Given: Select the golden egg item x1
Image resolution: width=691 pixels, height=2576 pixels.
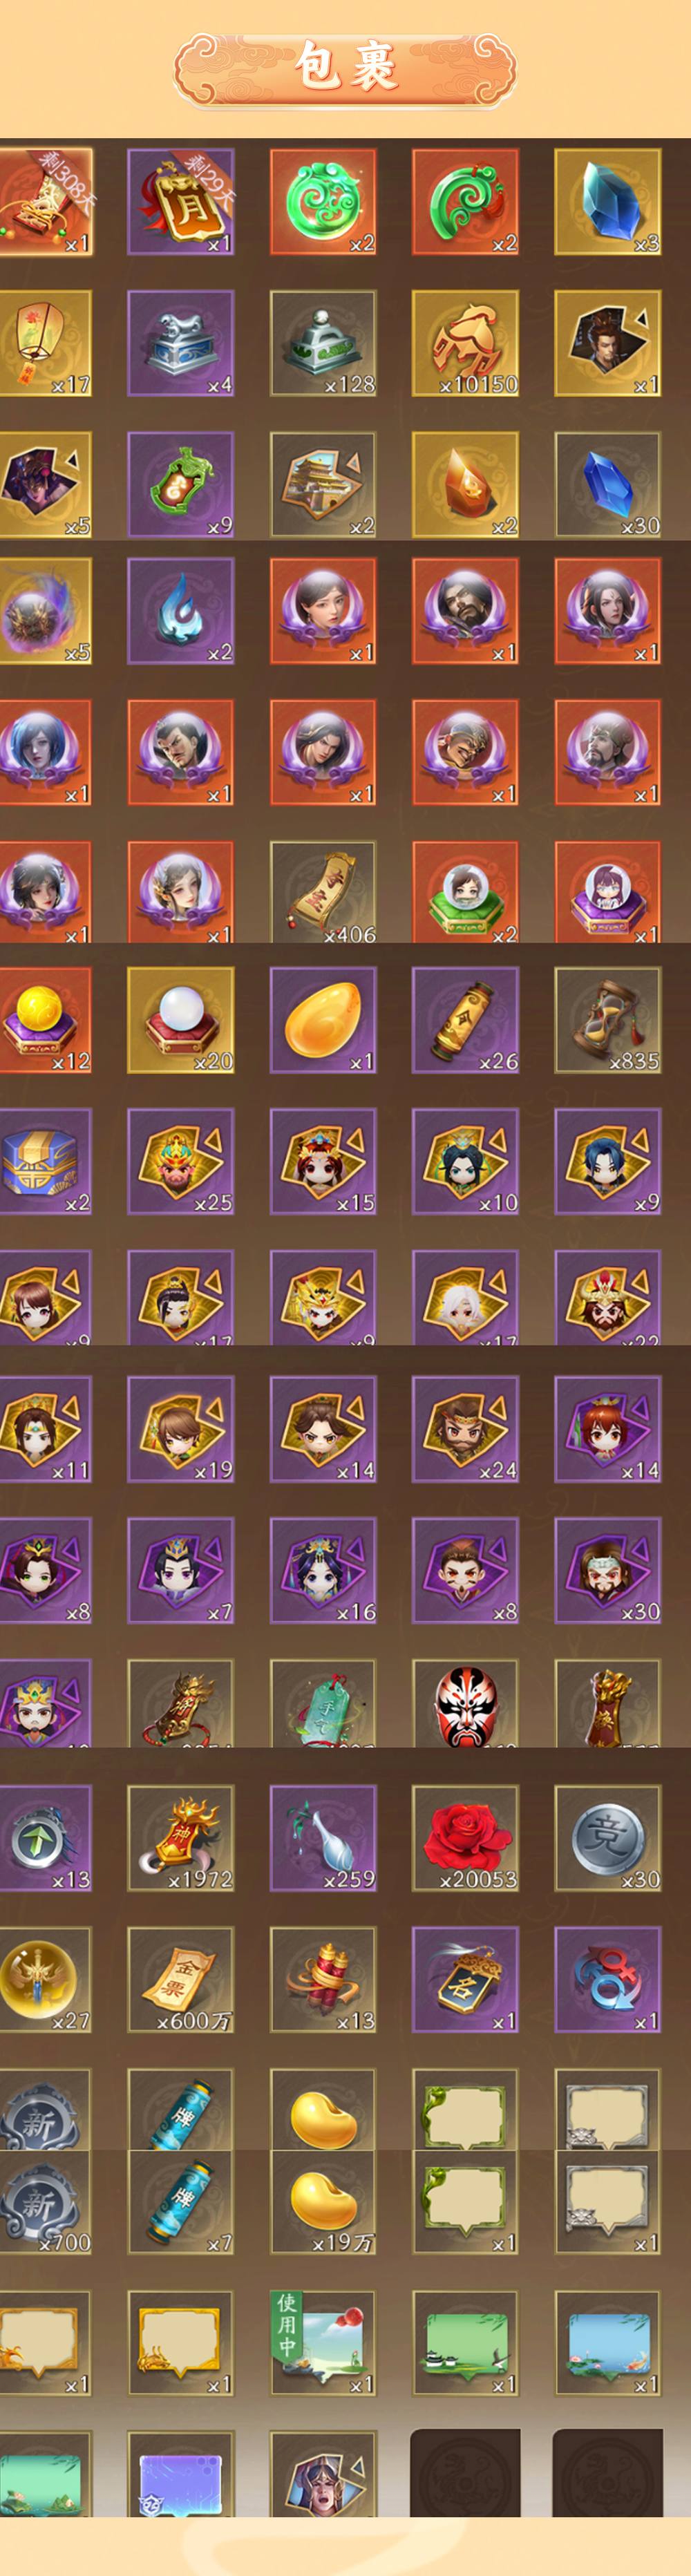Looking at the screenshot, I should coord(323,1020).
